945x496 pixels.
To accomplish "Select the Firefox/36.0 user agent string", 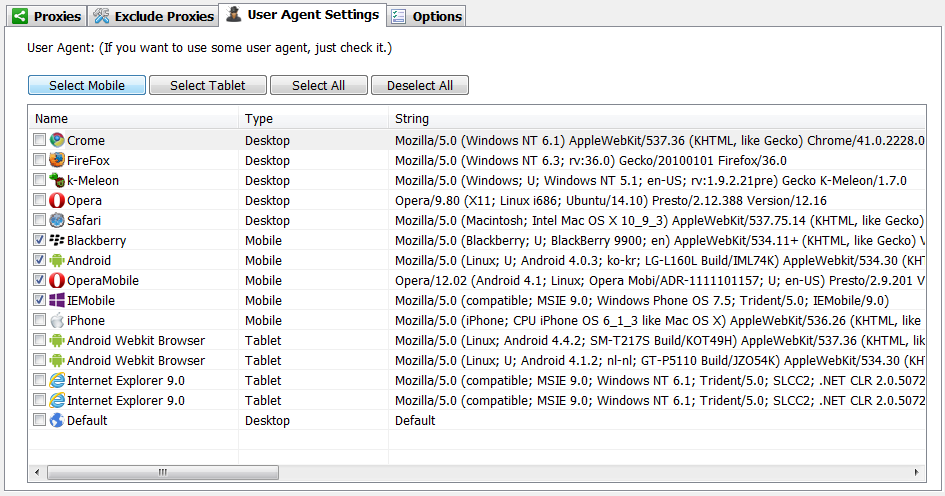I will [x=591, y=160].
